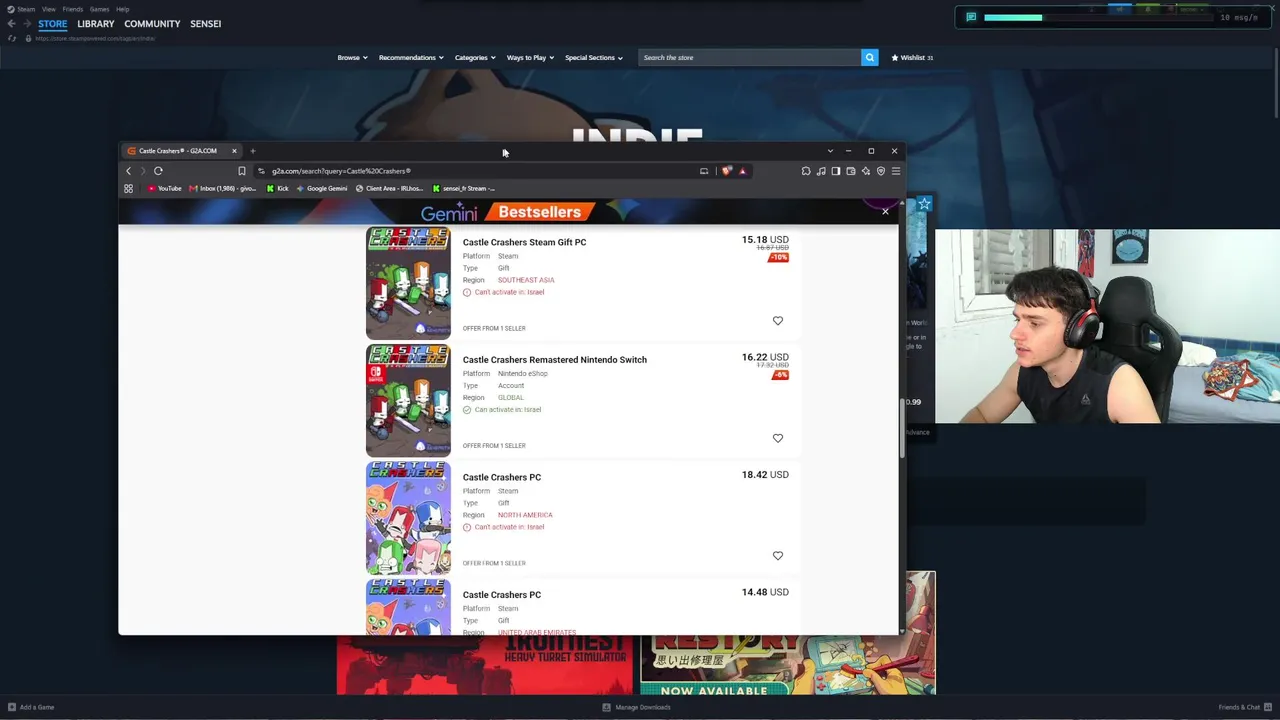Add Castle Crashers Remastered Switch to wishlist
The image size is (1280, 720).
(x=778, y=438)
